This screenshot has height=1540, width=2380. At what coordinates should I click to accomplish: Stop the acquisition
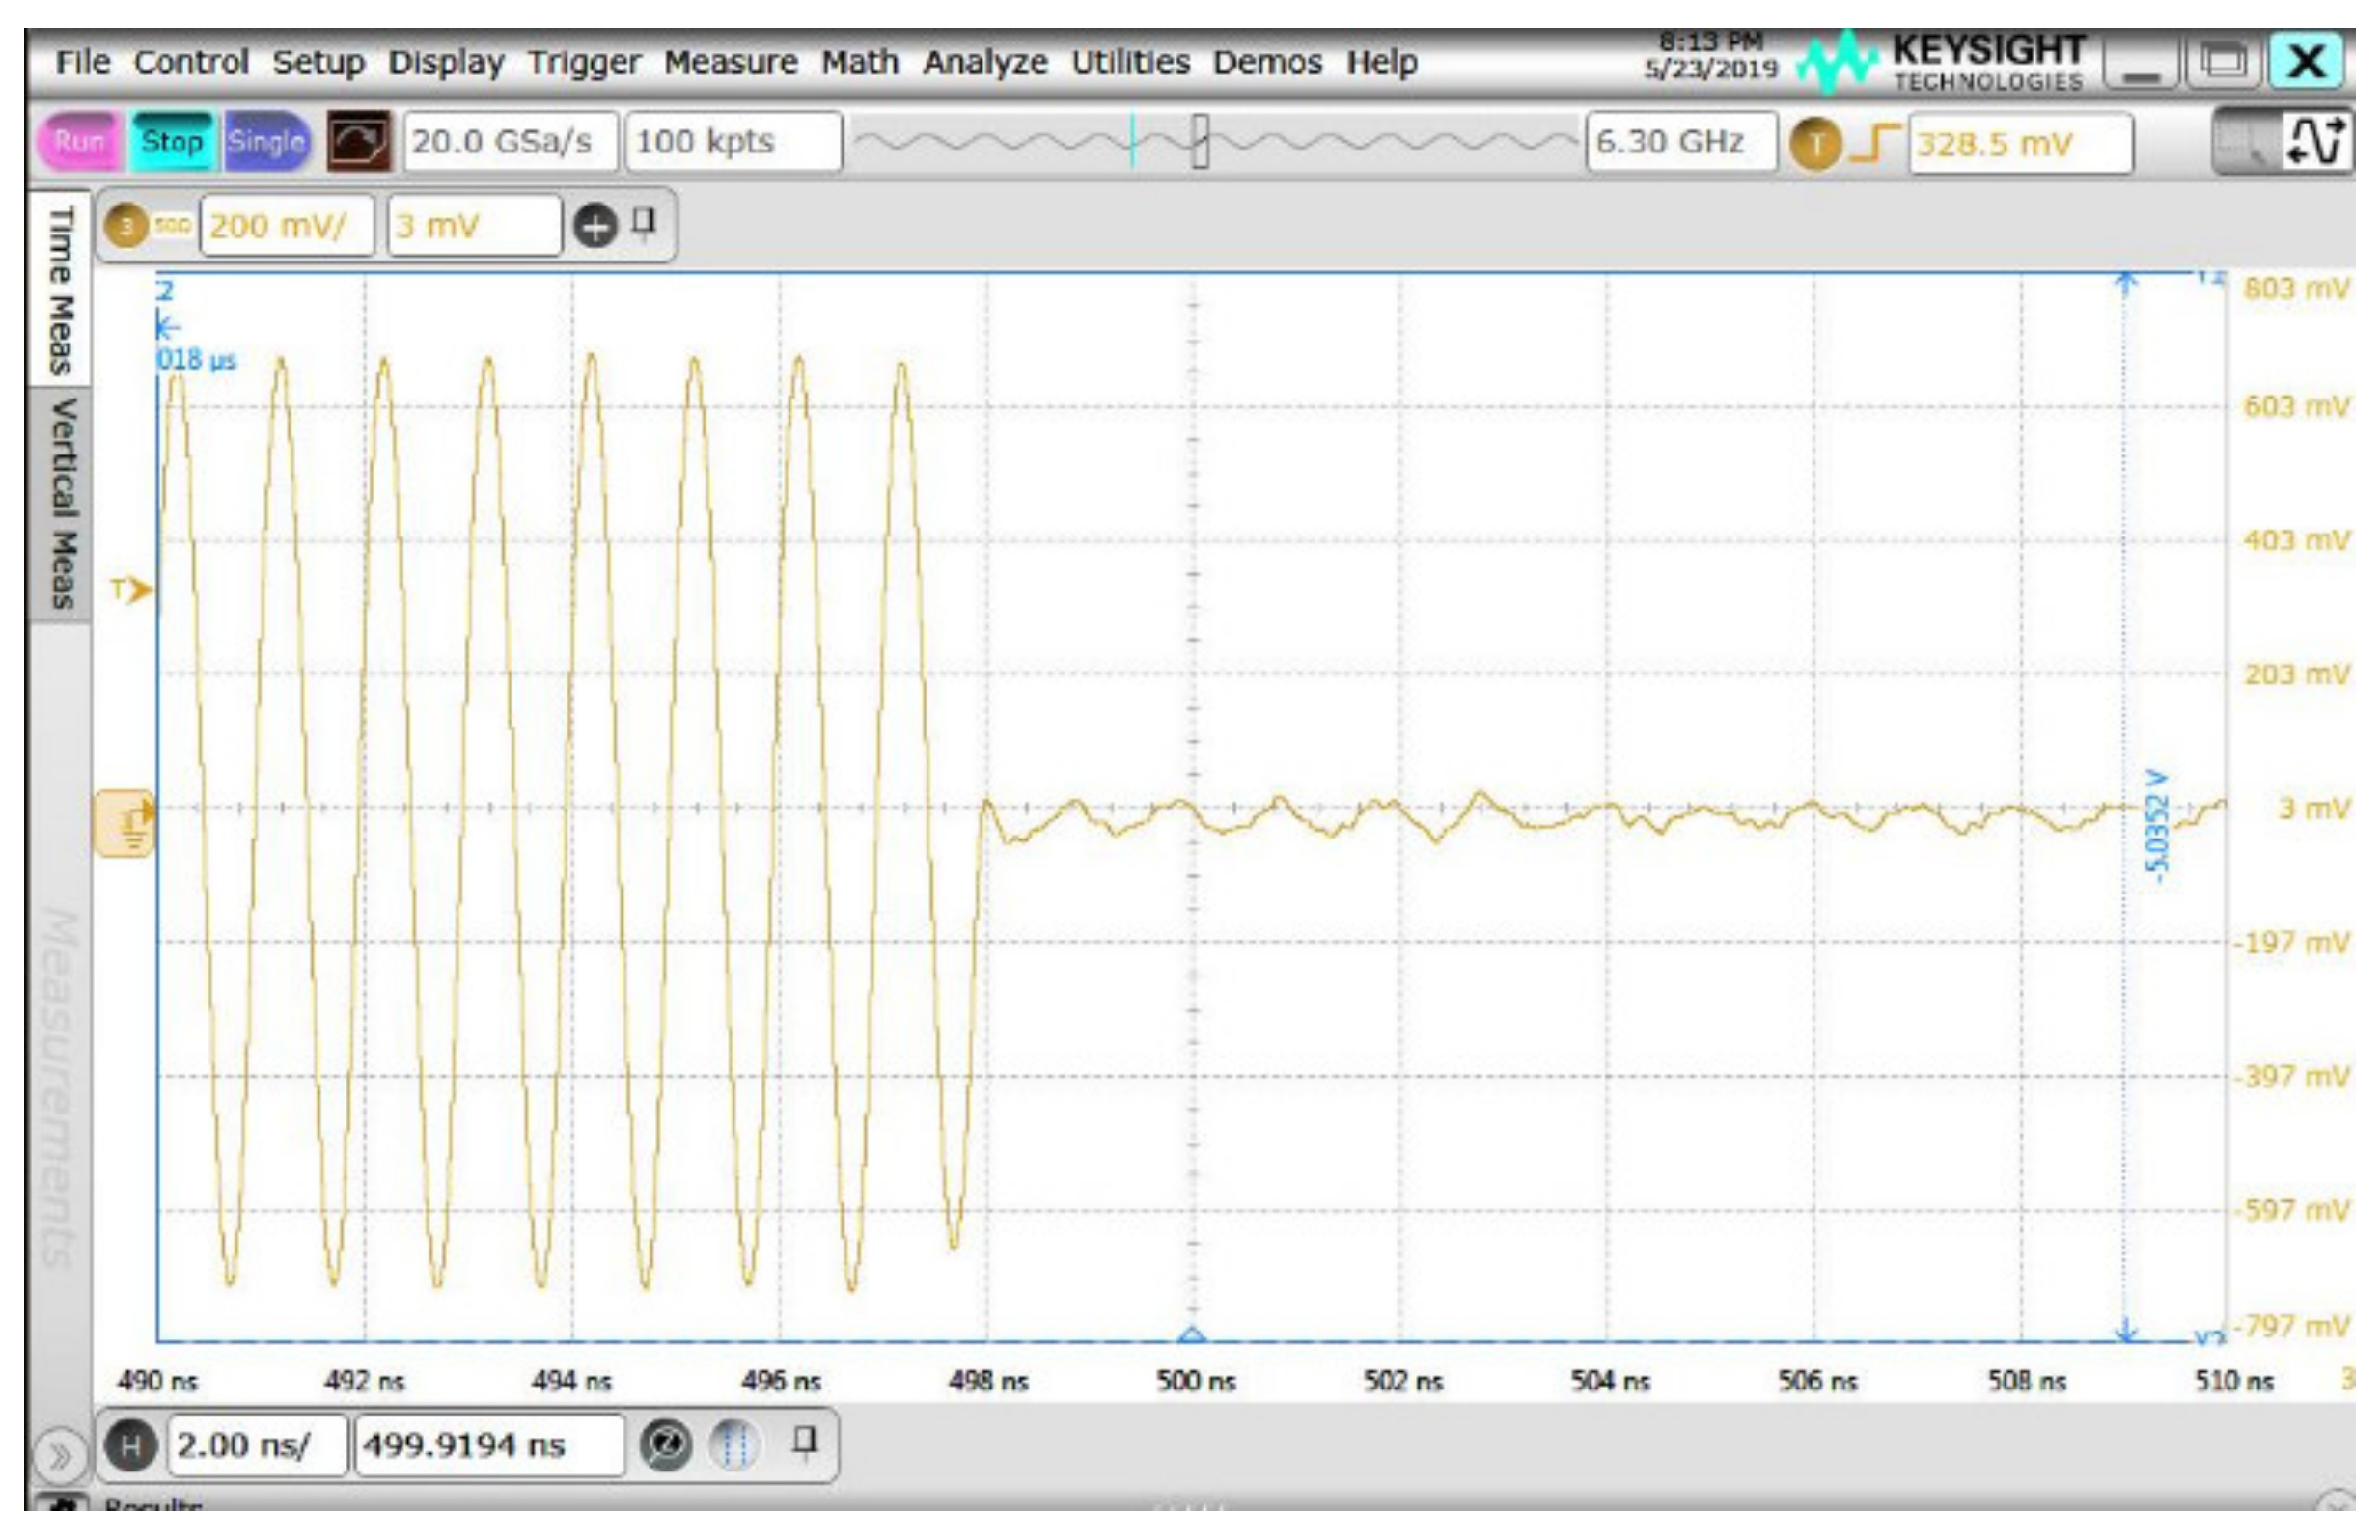coord(172,142)
